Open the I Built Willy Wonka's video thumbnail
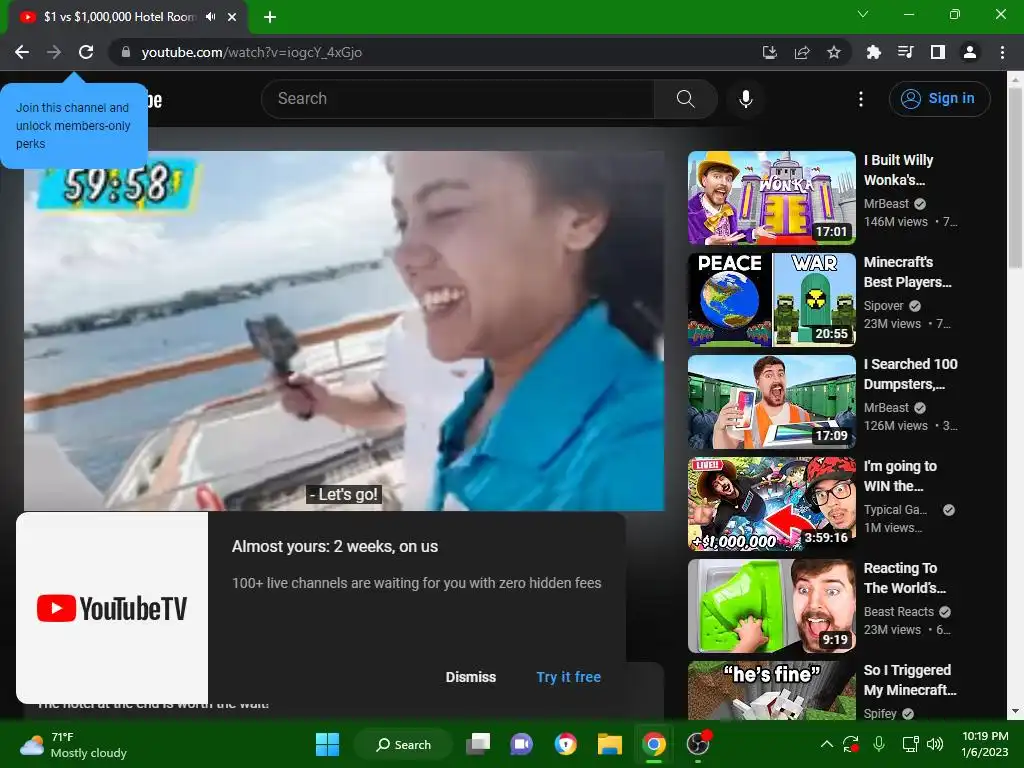The height and width of the screenshot is (768, 1024). point(772,198)
